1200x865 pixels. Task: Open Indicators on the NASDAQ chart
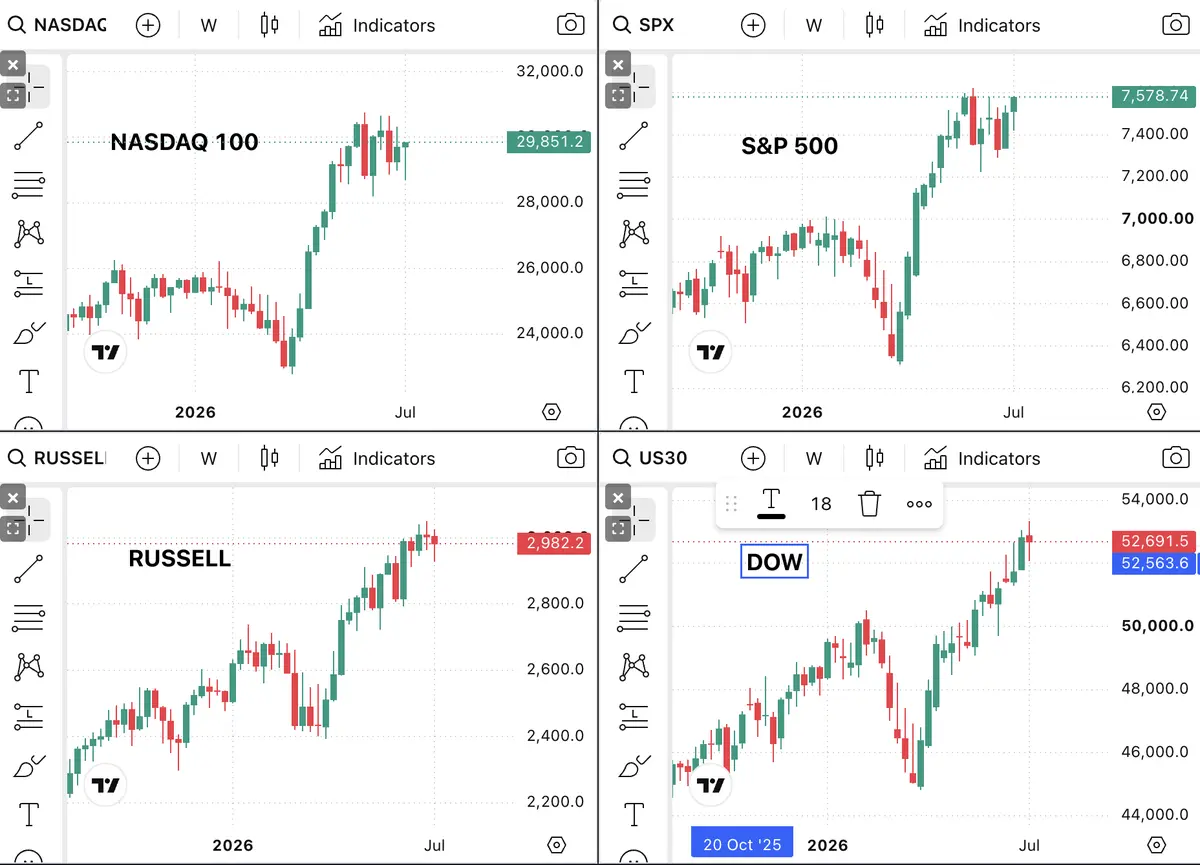coord(377,25)
